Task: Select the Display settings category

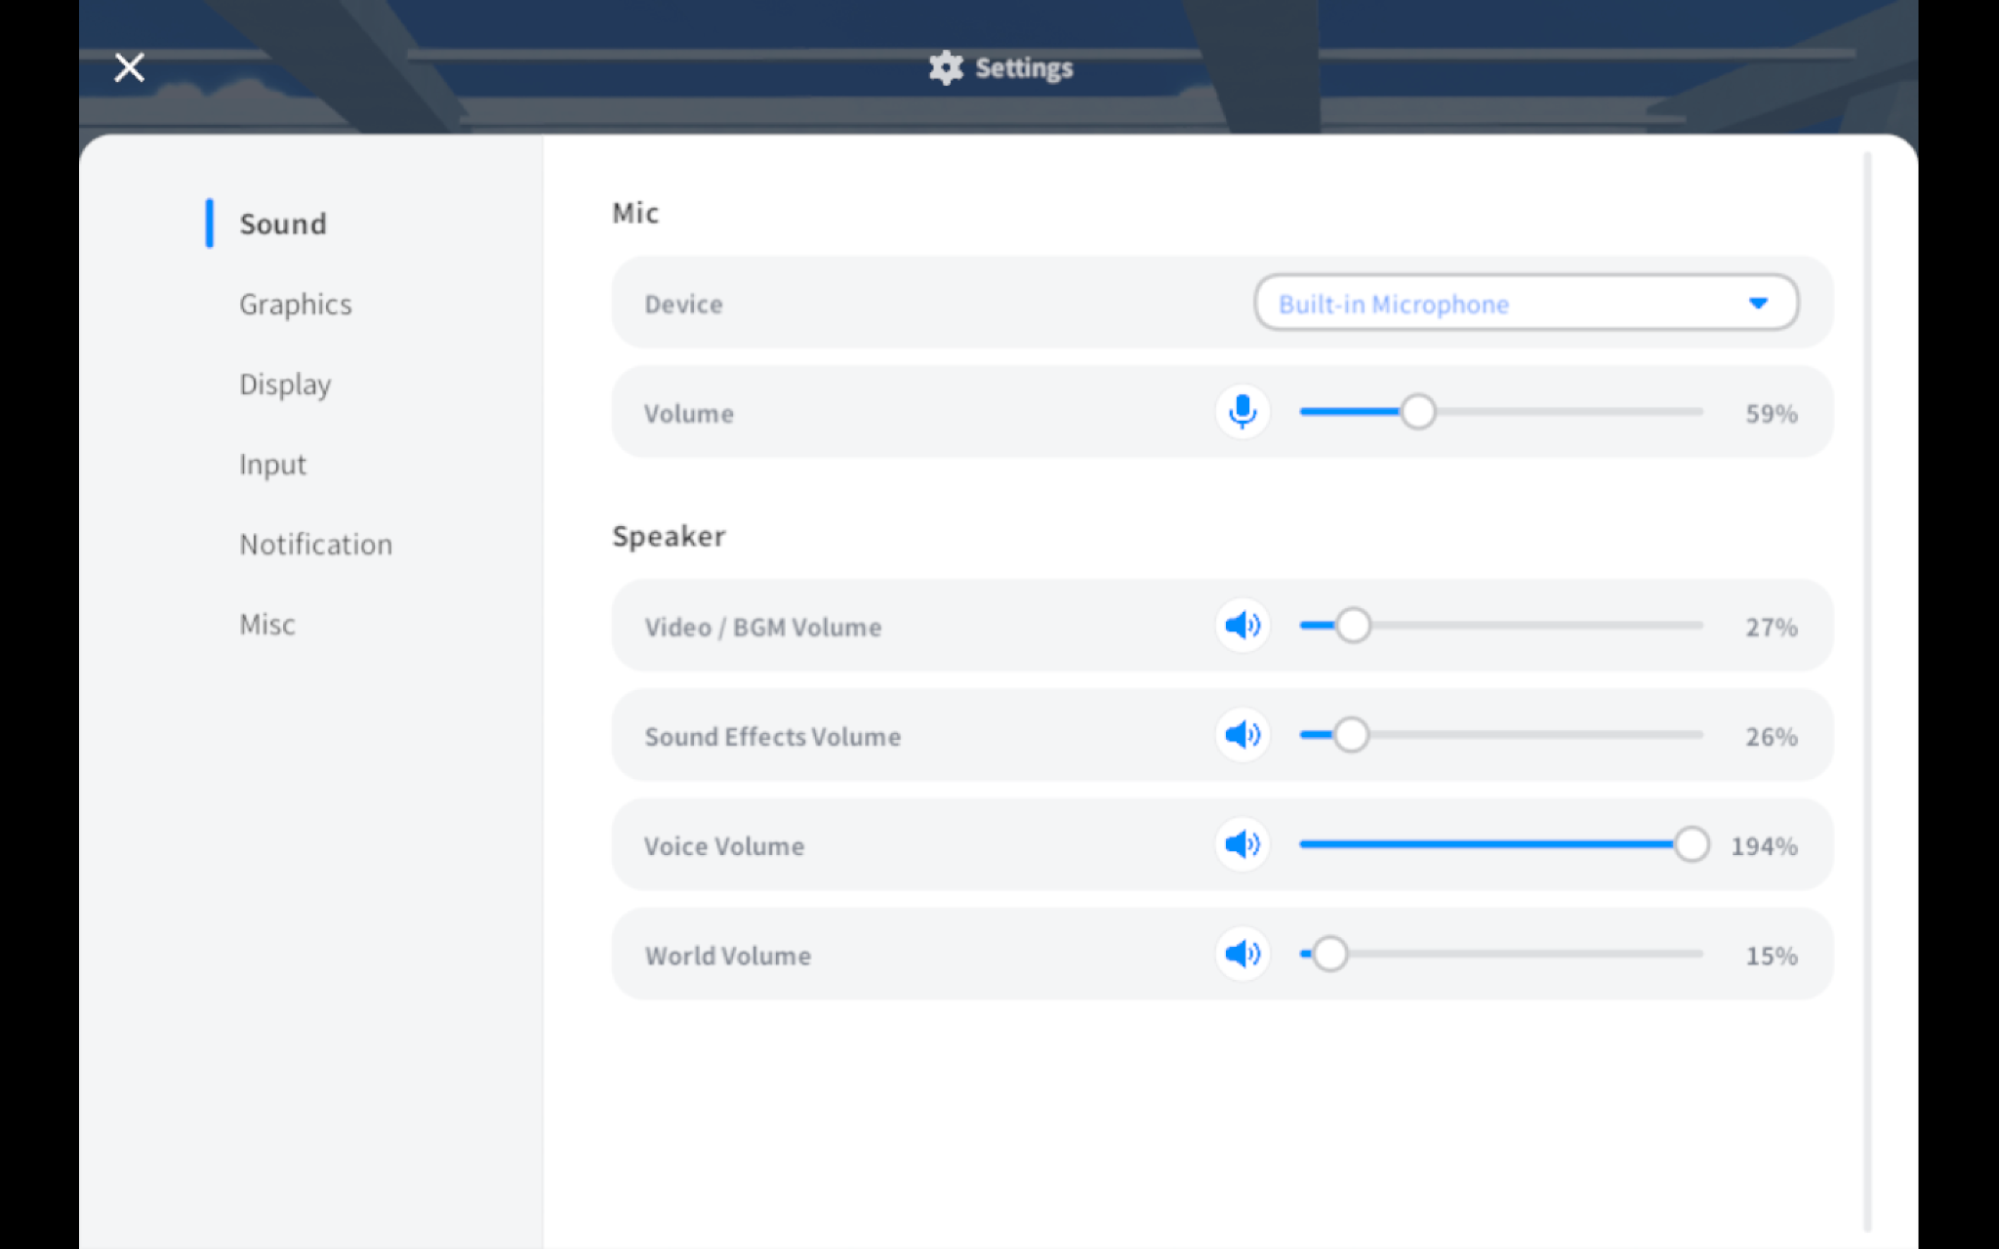Action: pyautogui.click(x=285, y=383)
